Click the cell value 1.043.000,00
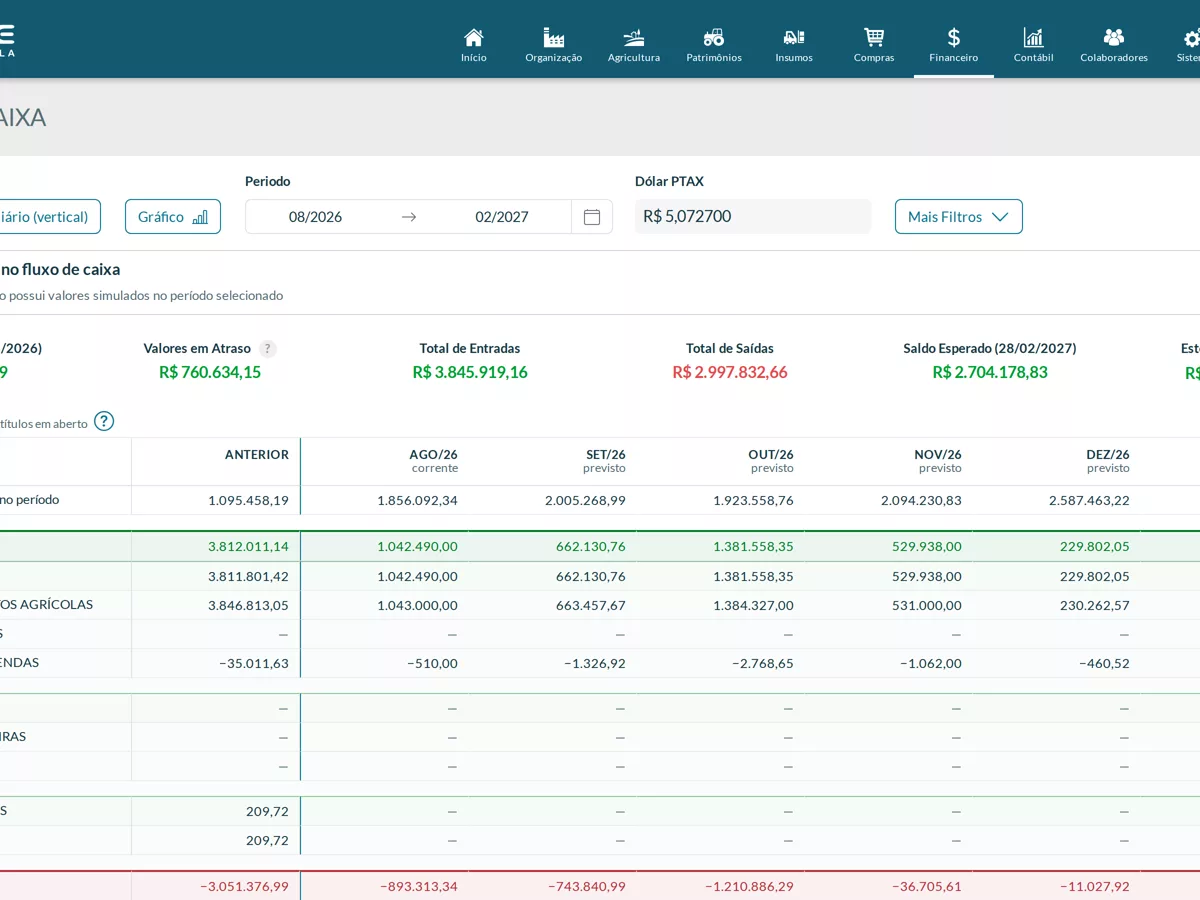 click(x=417, y=605)
